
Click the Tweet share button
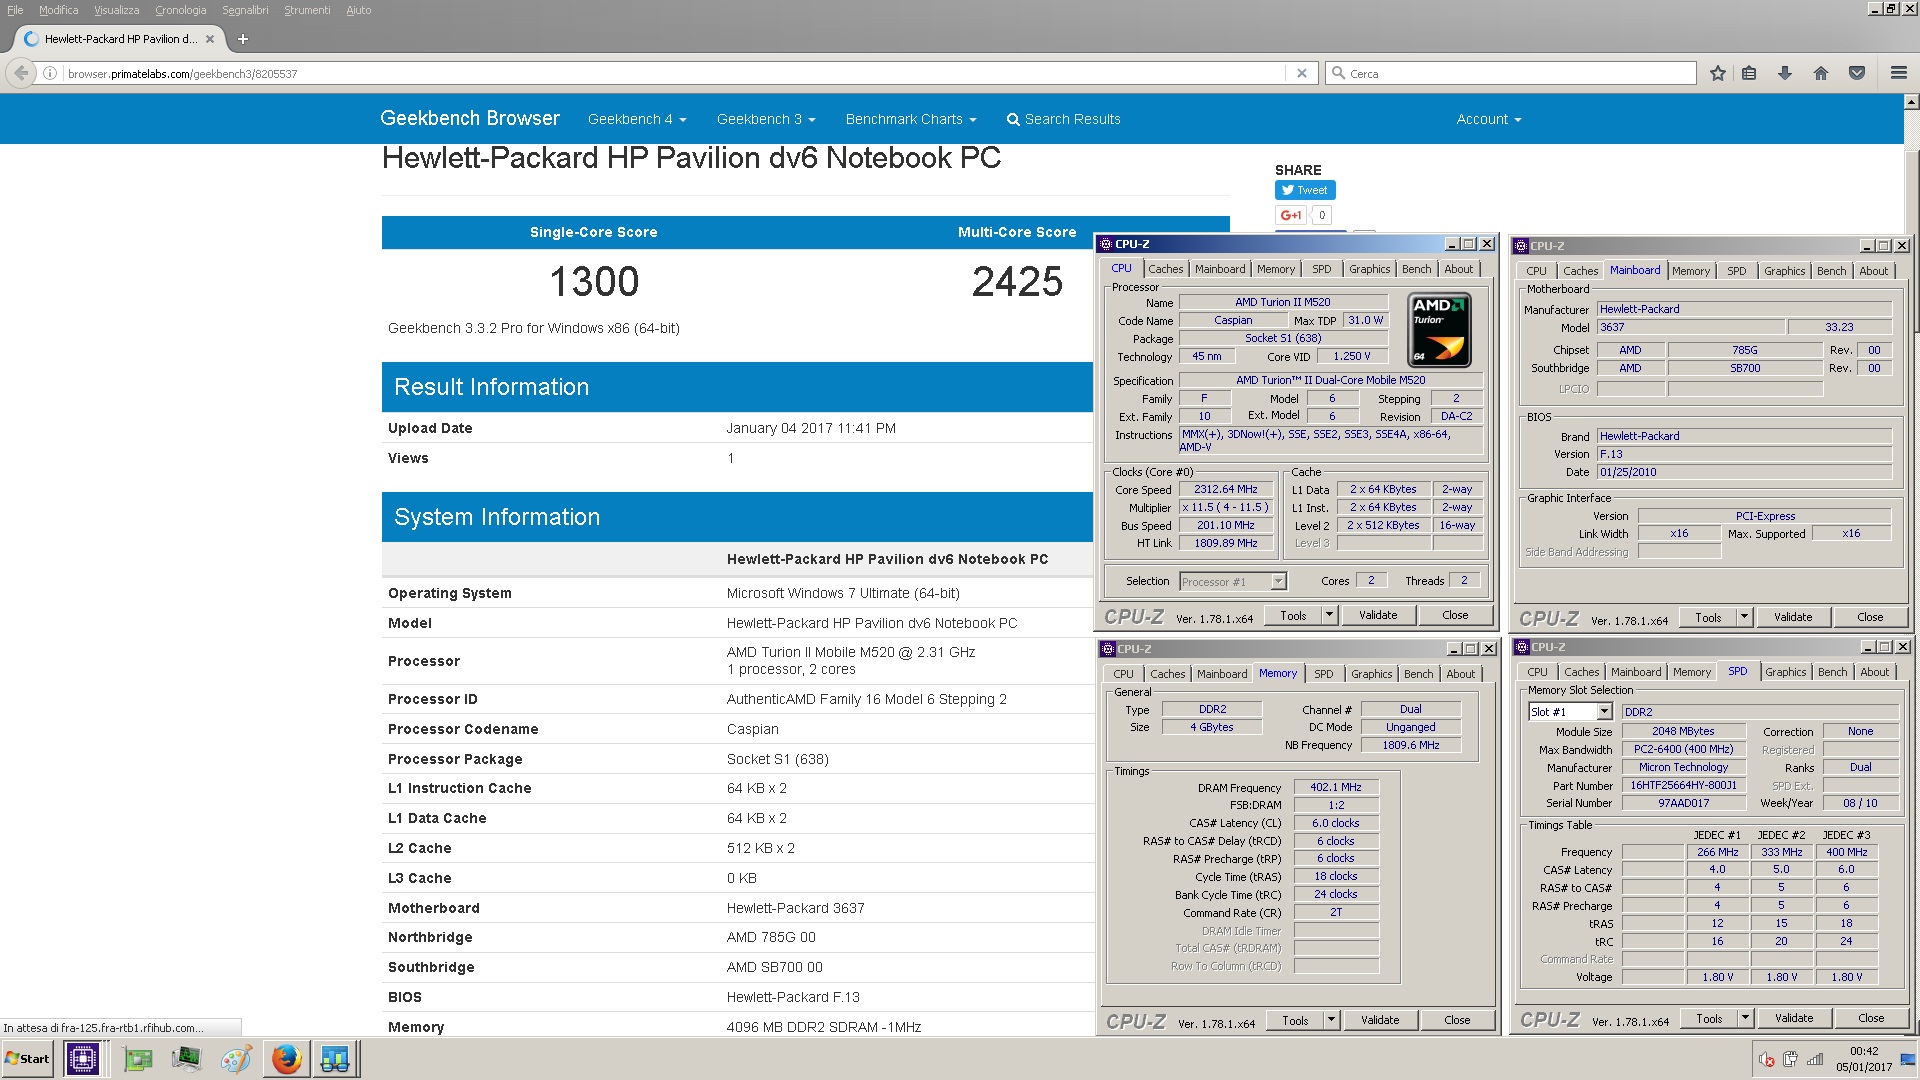tap(1305, 190)
